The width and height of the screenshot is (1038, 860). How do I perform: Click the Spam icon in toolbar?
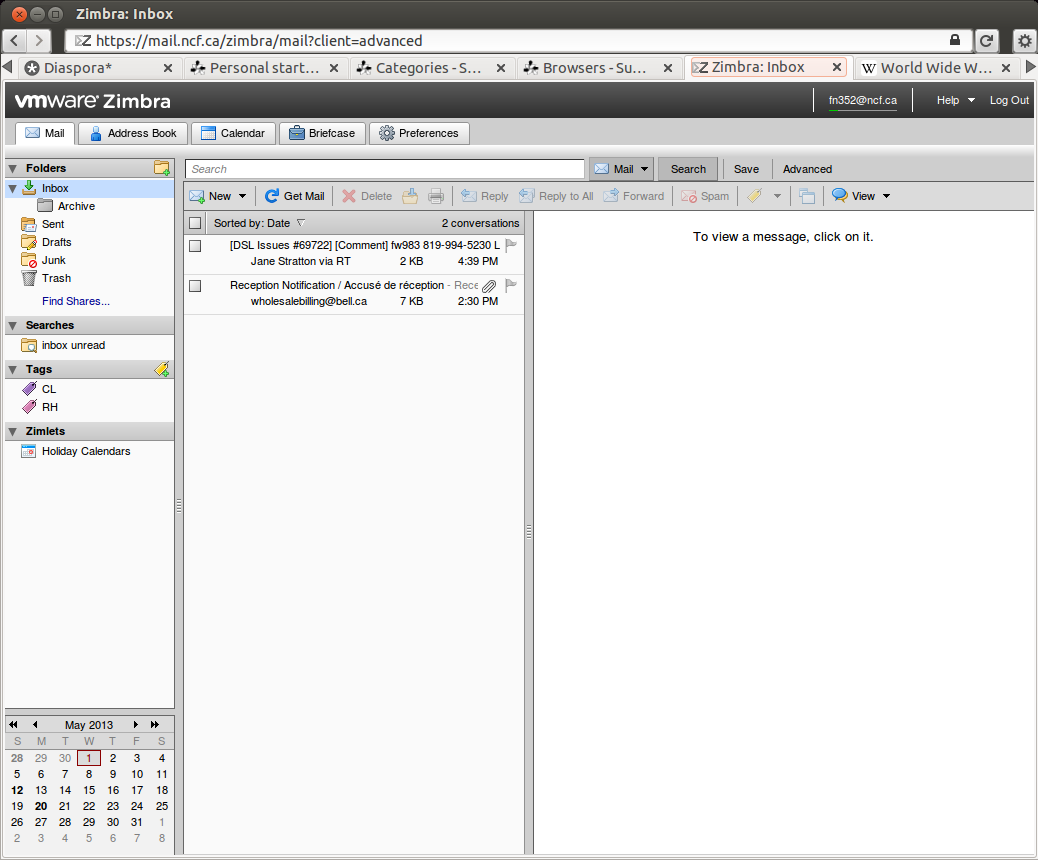click(x=688, y=196)
